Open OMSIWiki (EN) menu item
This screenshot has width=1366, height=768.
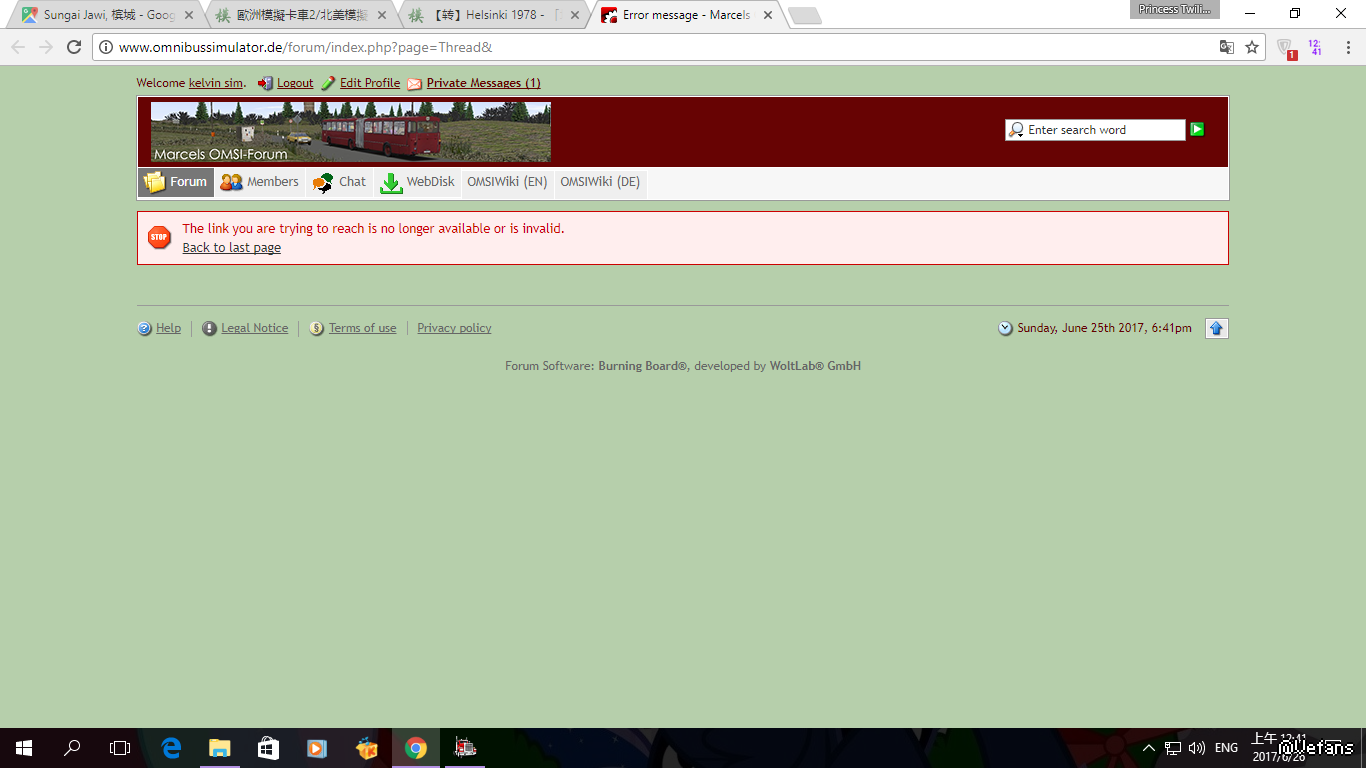(x=507, y=182)
